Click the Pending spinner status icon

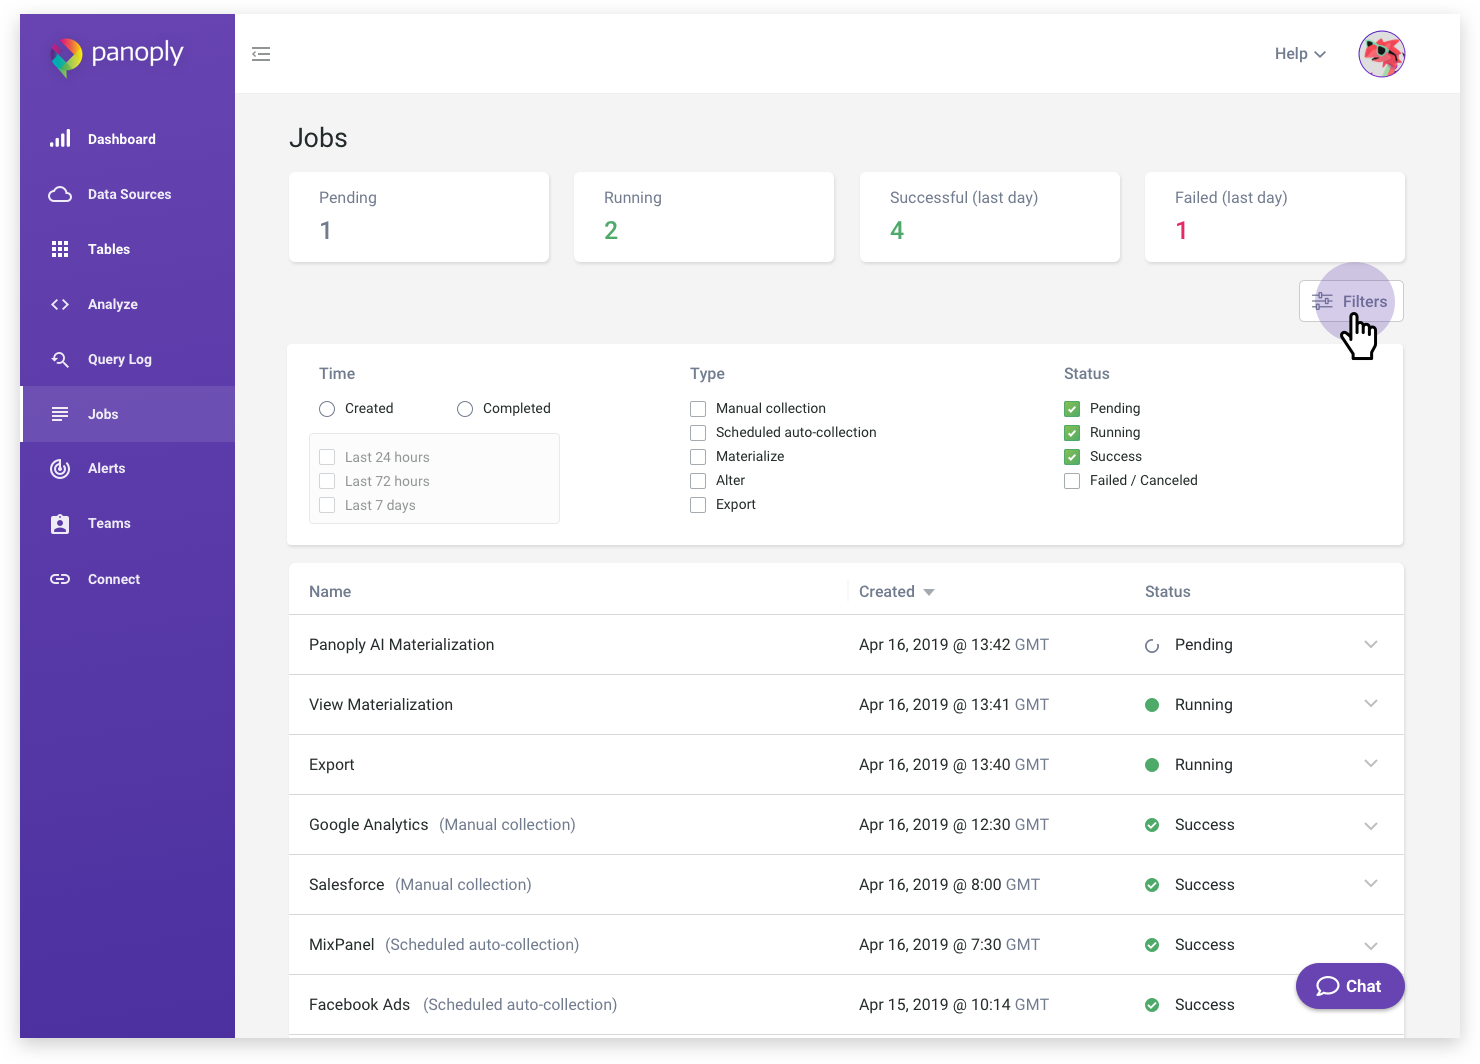point(1152,646)
